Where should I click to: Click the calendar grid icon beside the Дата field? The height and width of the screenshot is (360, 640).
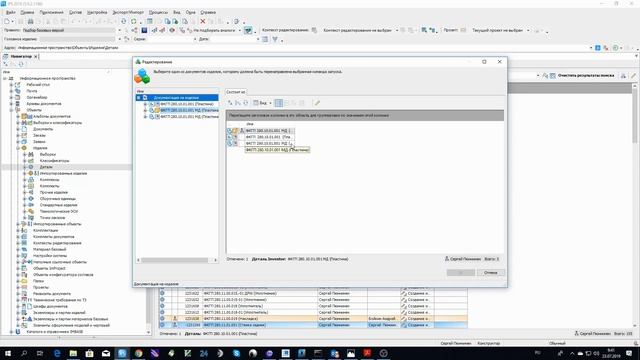click(265, 39)
